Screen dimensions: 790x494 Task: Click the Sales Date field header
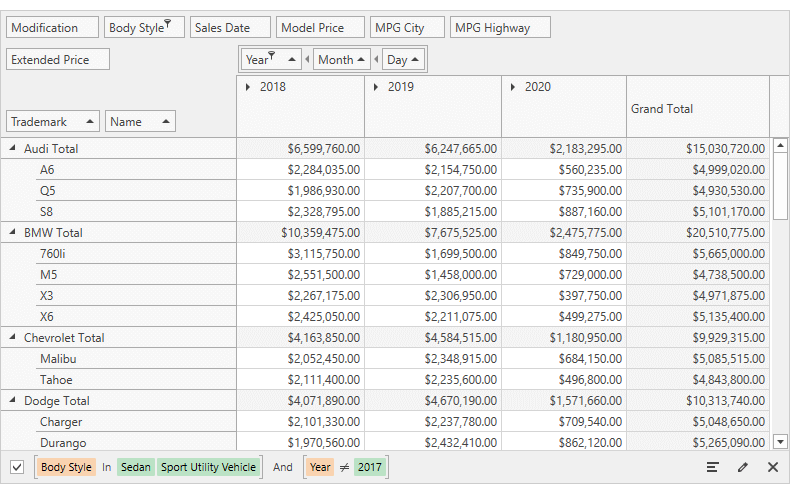pos(230,28)
